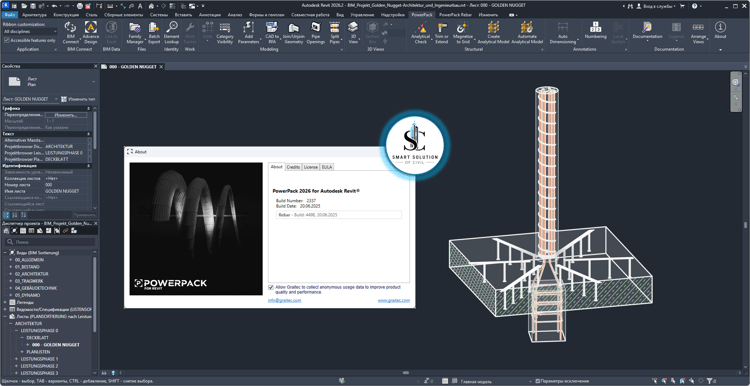Viewport: 750px width, 386px height.
Task: Click the 04_GEBÄUDETECHNIK tree item
Action: coord(36,288)
